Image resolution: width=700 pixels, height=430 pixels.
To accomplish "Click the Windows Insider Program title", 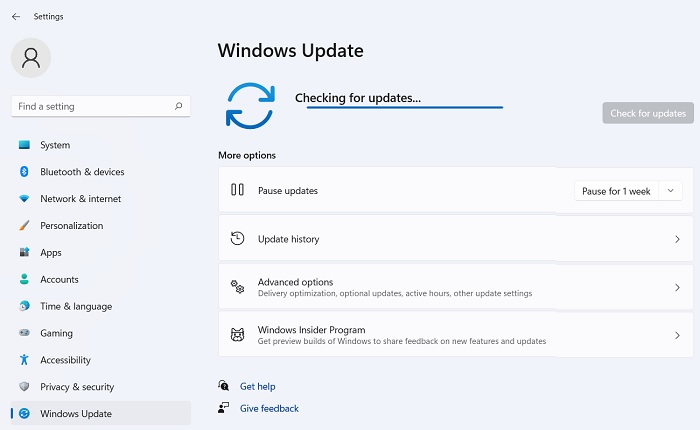I will click(312, 330).
